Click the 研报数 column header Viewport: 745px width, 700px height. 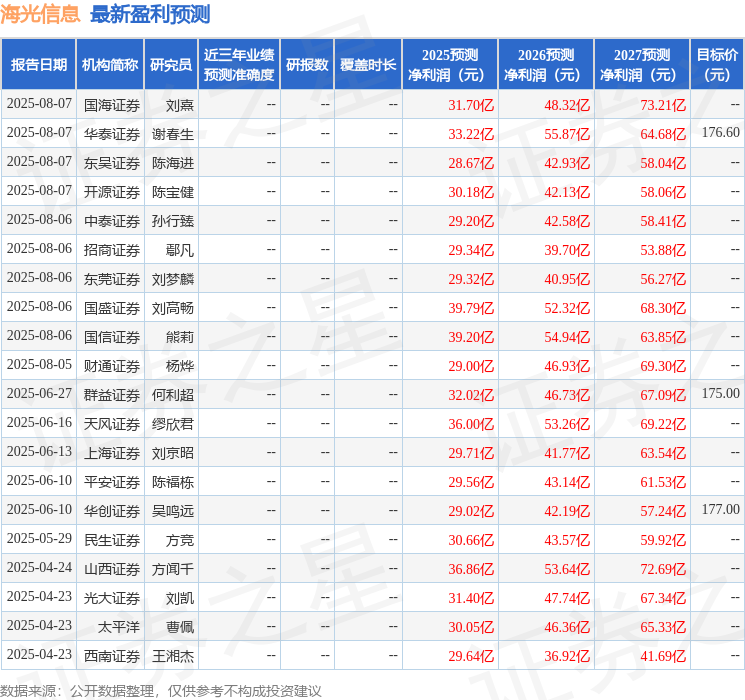[x=306, y=65]
